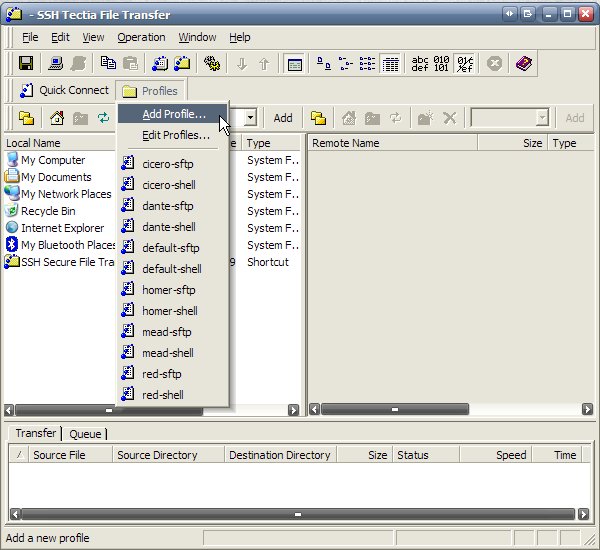Click local pane scroll right arrow
The width and height of the screenshot is (600, 550).
tap(293, 410)
